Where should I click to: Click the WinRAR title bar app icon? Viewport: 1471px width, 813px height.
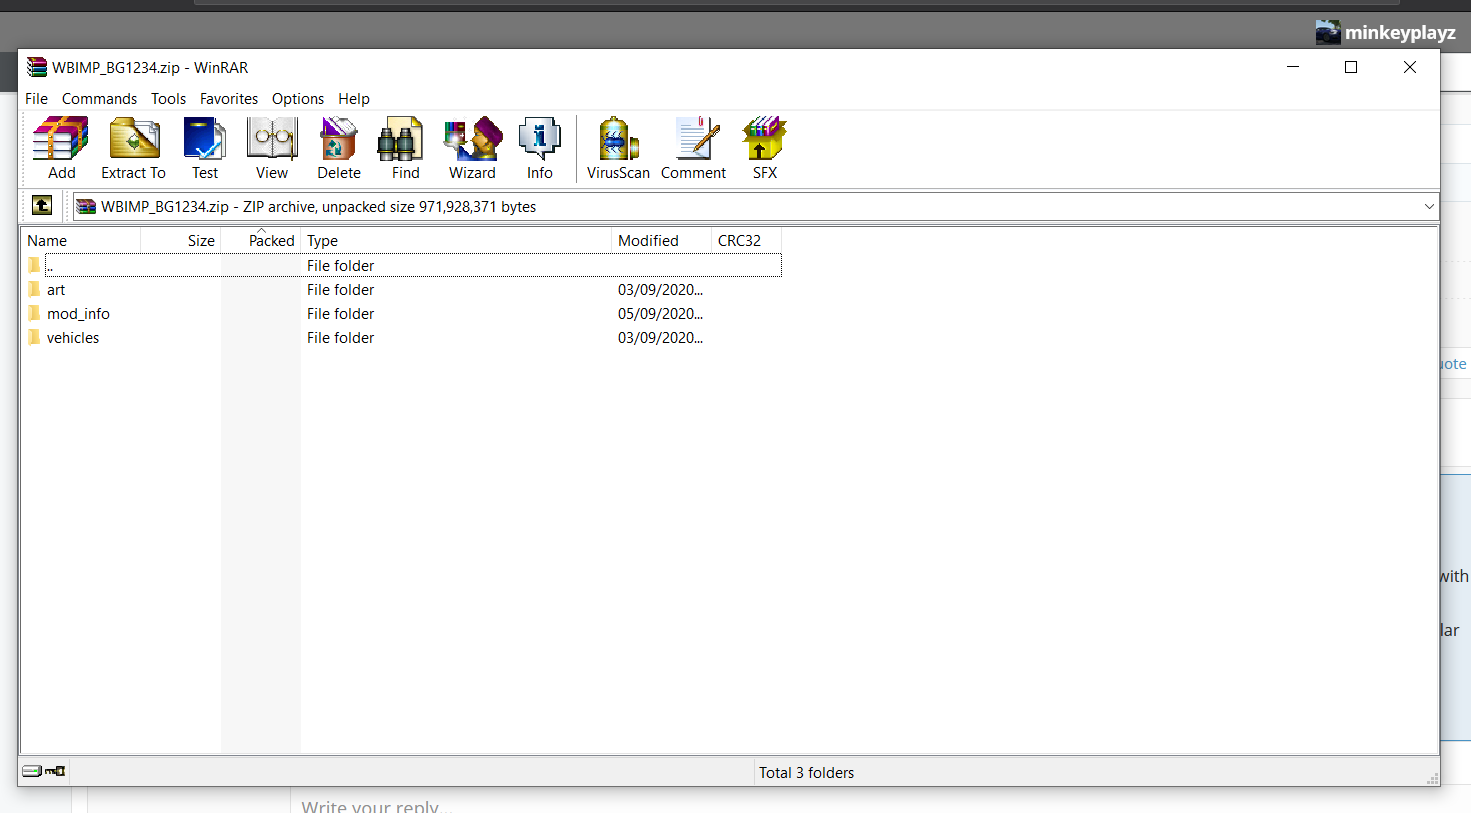pyautogui.click(x=37, y=67)
